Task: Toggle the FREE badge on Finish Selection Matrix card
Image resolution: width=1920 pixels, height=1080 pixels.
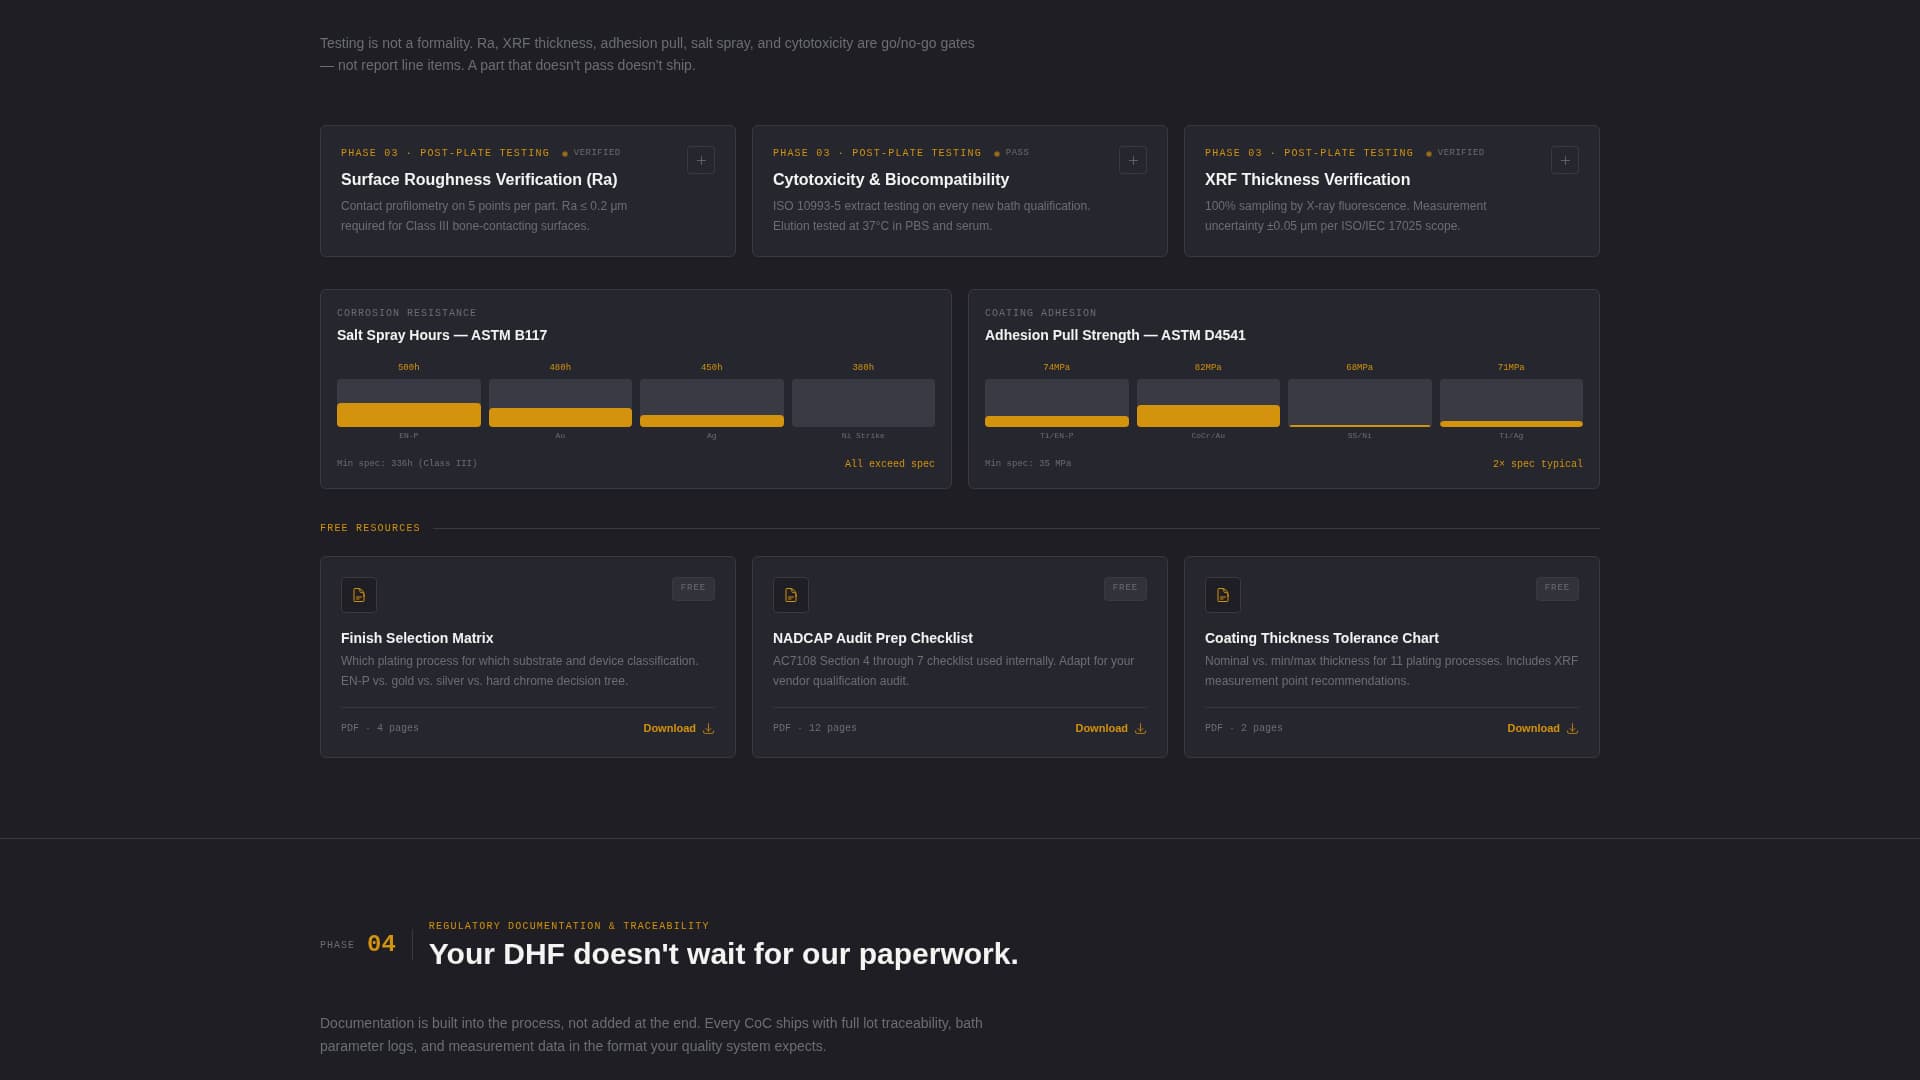Action: point(693,588)
